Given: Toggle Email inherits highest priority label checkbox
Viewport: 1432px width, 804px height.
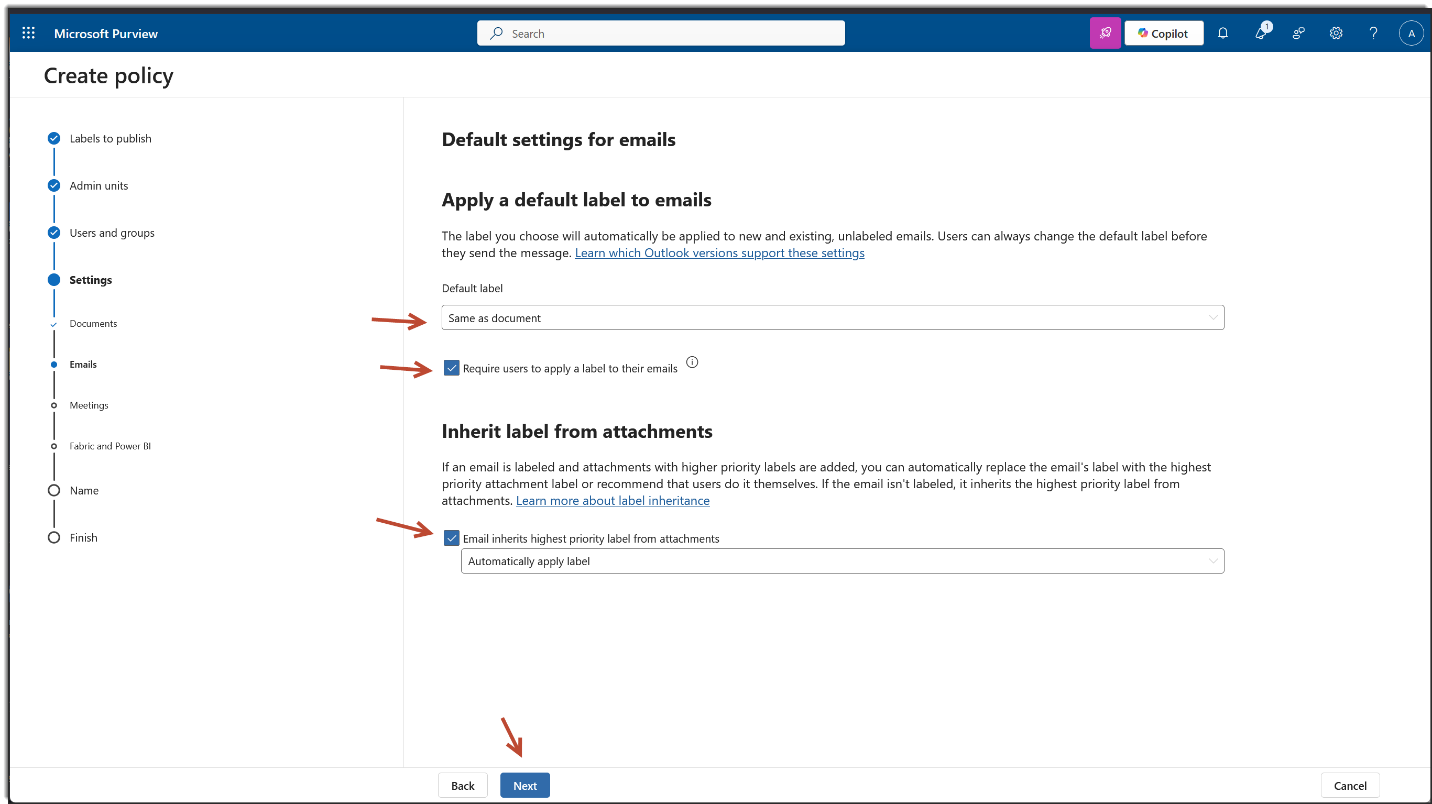Looking at the screenshot, I should click(x=452, y=538).
